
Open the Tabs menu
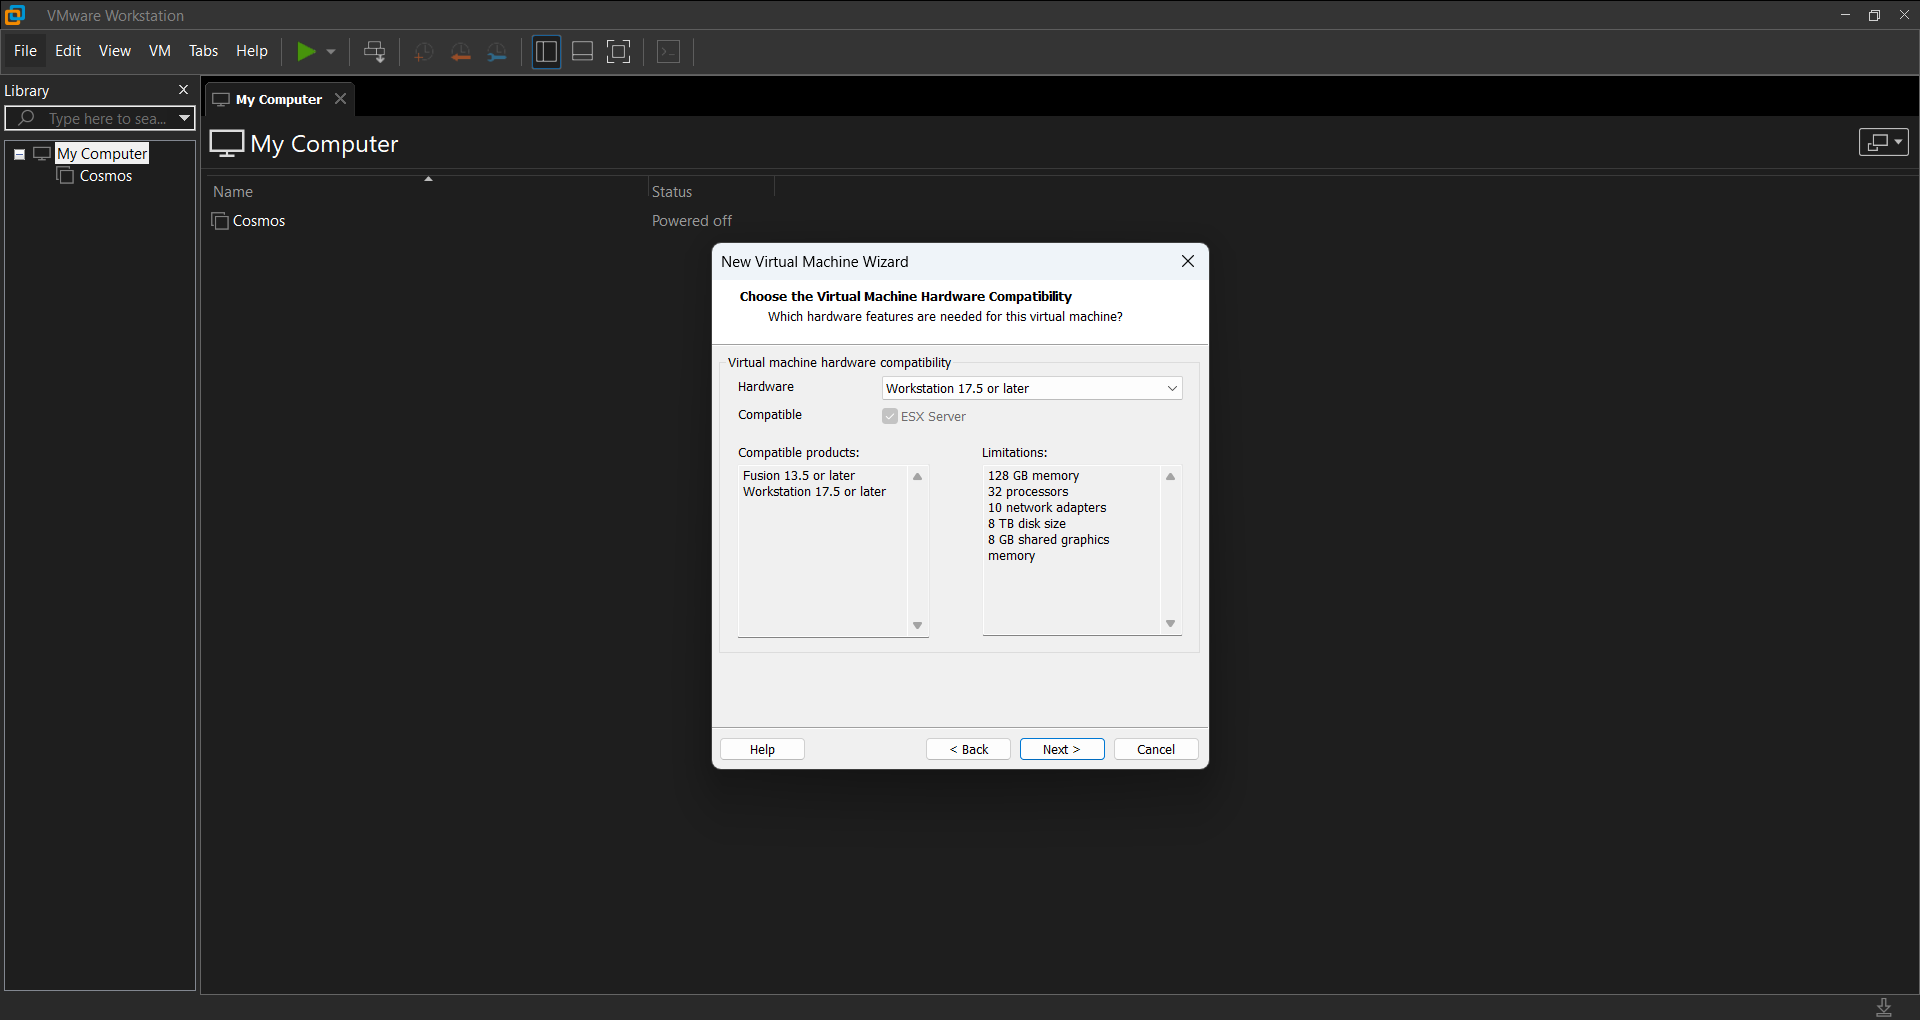click(x=203, y=51)
